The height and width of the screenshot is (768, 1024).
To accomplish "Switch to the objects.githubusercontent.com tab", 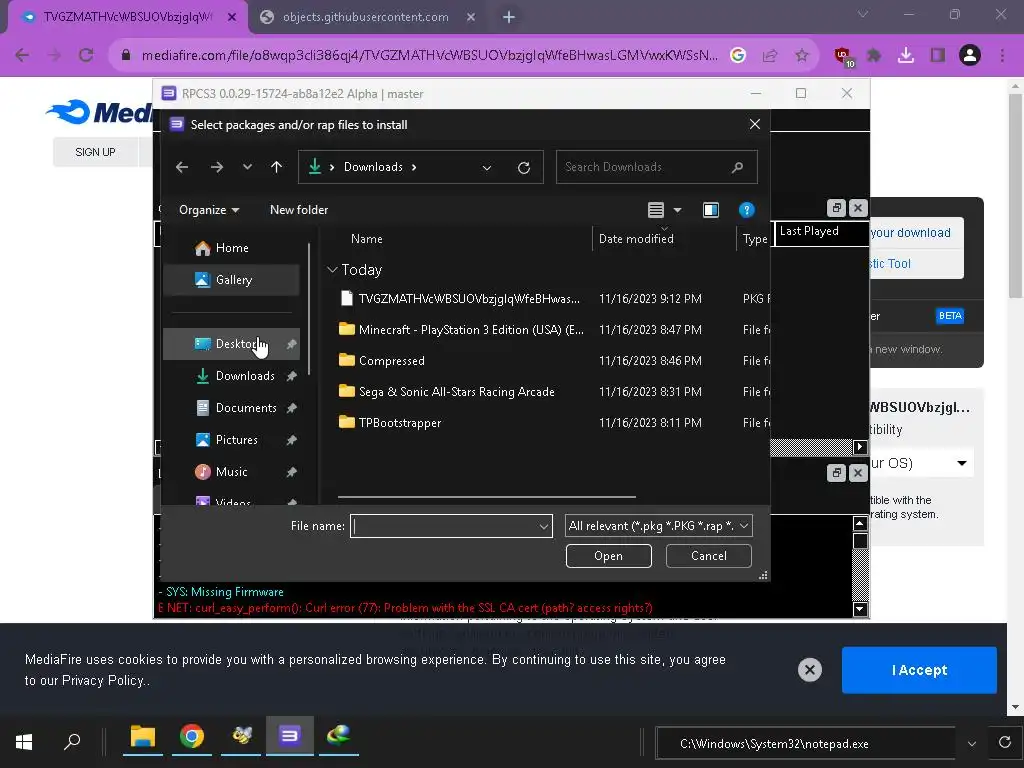I will pyautogui.click(x=367, y=17).
